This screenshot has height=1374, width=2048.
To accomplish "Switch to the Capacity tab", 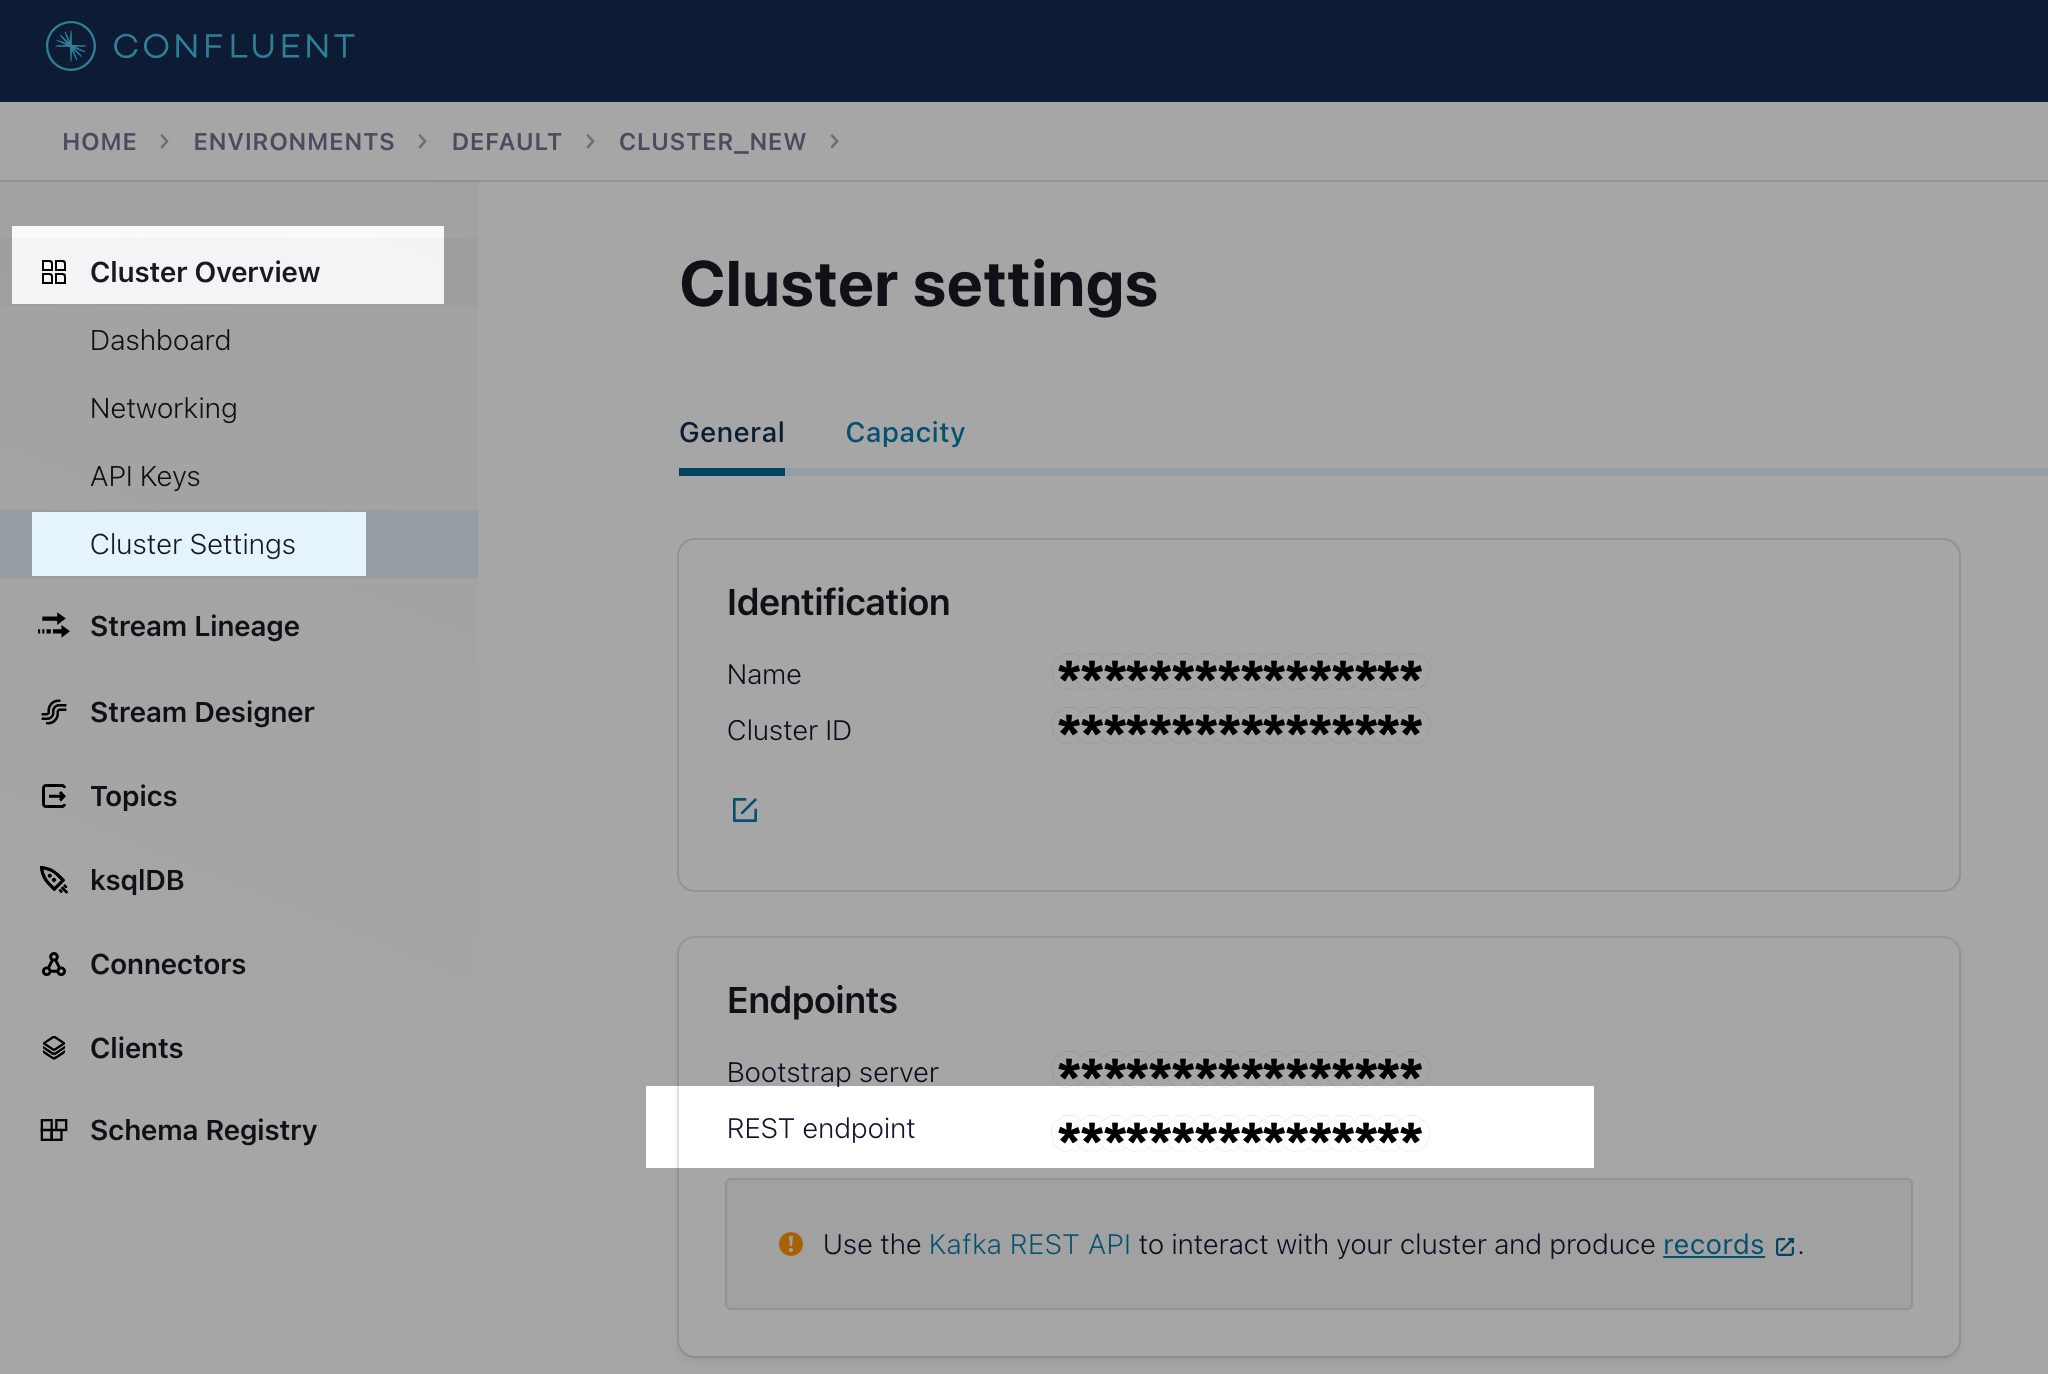I will pyautogui.click(x=905, y=432).
